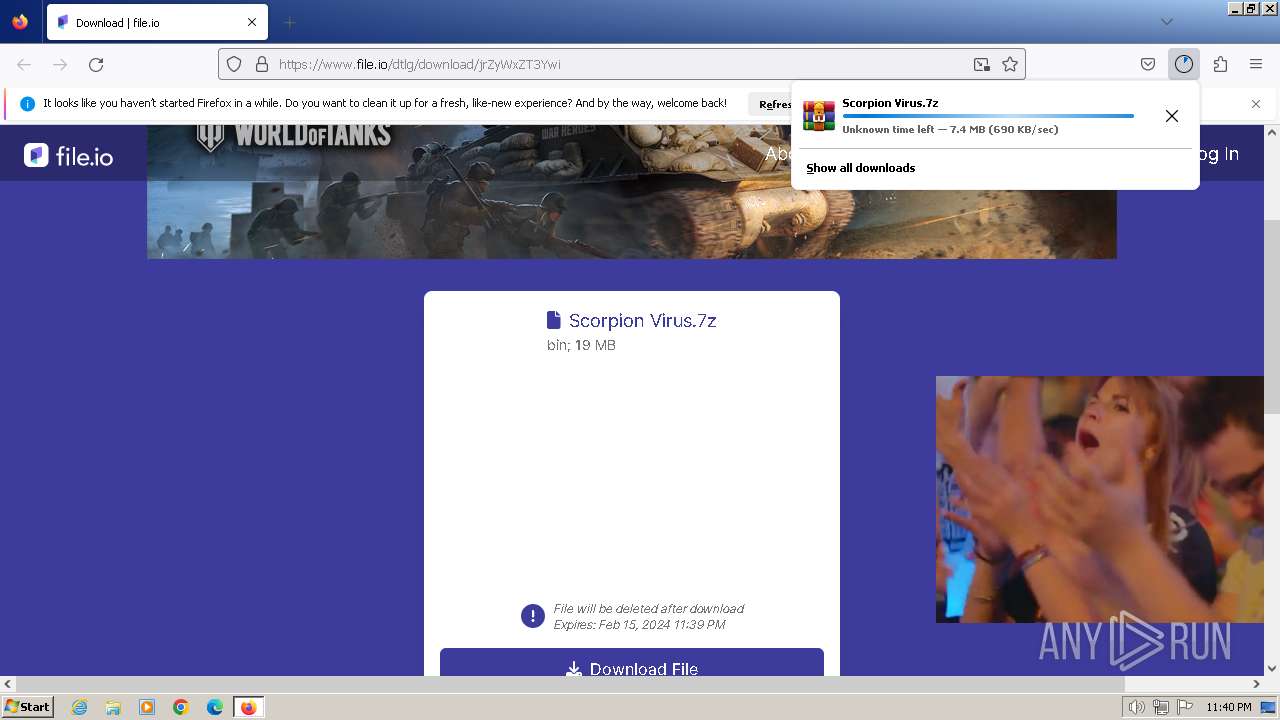This screenshot has height=720, width=1280.
Task: Click the partially hidden Log In link
Action: coord(1219,154)
